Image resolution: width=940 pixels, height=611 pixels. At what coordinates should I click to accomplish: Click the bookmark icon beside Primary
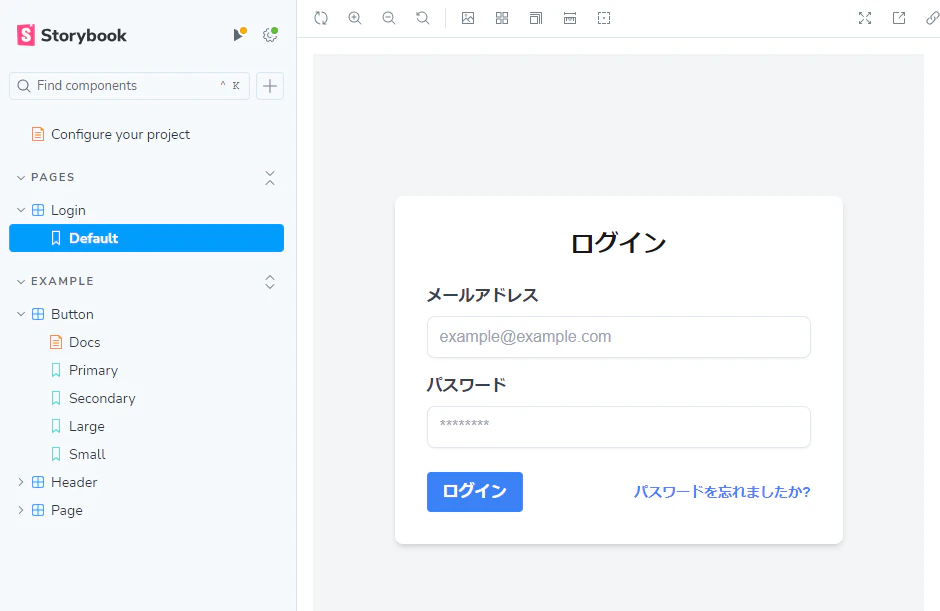tap(56, 370)
